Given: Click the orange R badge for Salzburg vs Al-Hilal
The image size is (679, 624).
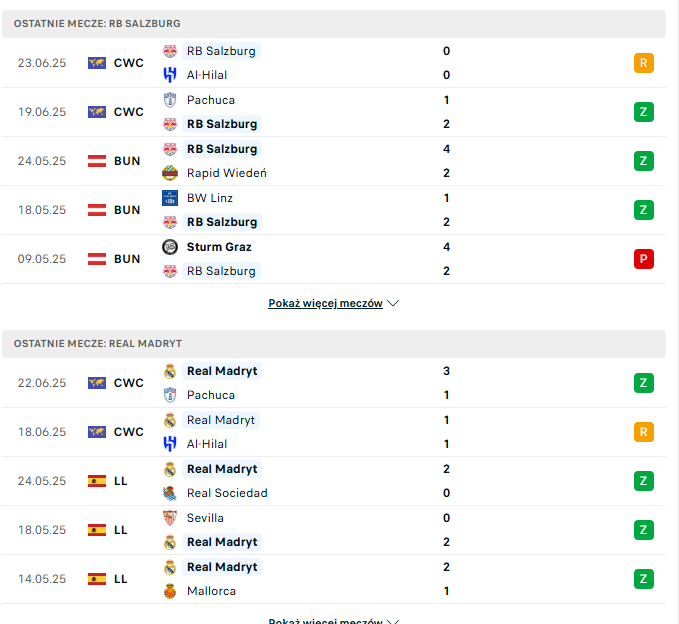Looking at the screenshot, I should [x=643, y=63].
